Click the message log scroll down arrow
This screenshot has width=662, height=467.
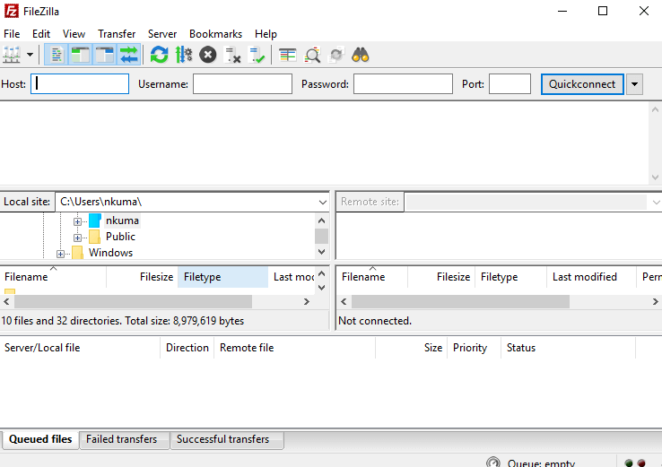pyautogui.click(x=655, y=177)
